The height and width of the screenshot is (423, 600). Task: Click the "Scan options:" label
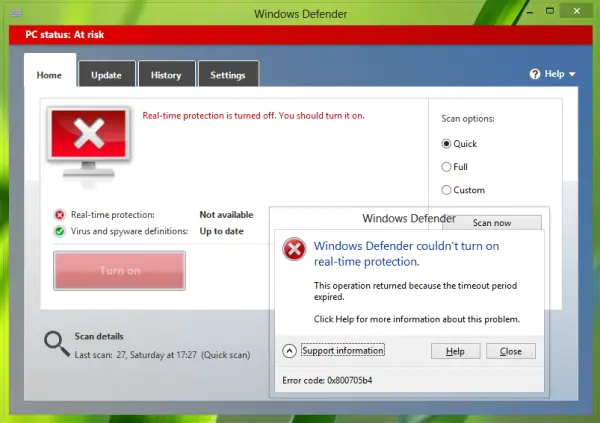point(468,119)
